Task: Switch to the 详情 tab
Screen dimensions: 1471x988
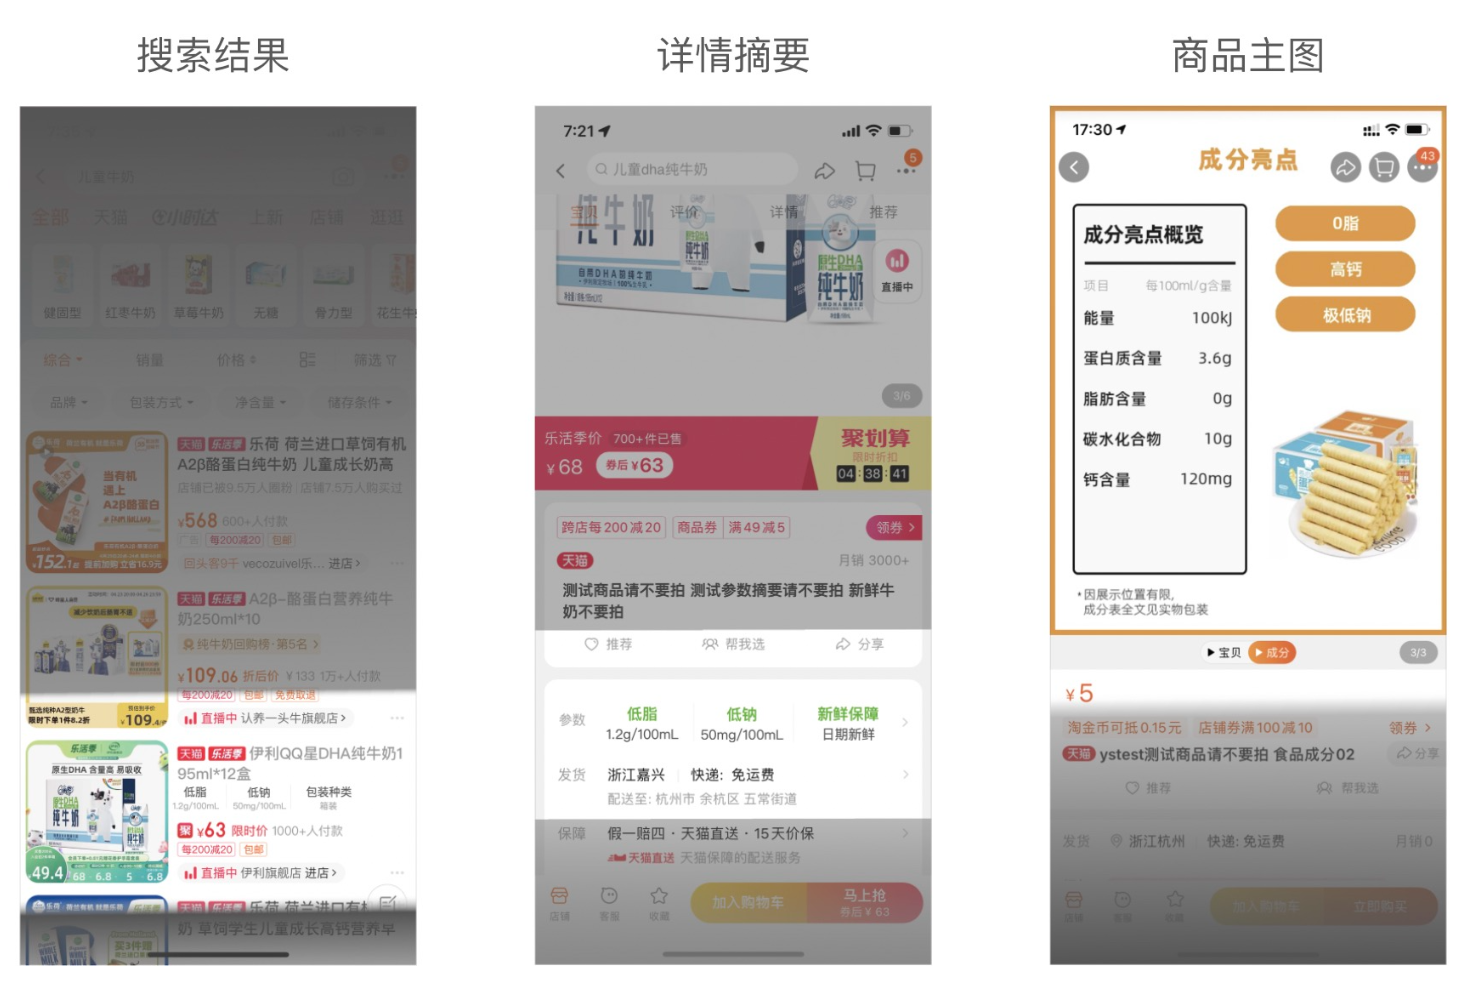Action: pos(784,212)
